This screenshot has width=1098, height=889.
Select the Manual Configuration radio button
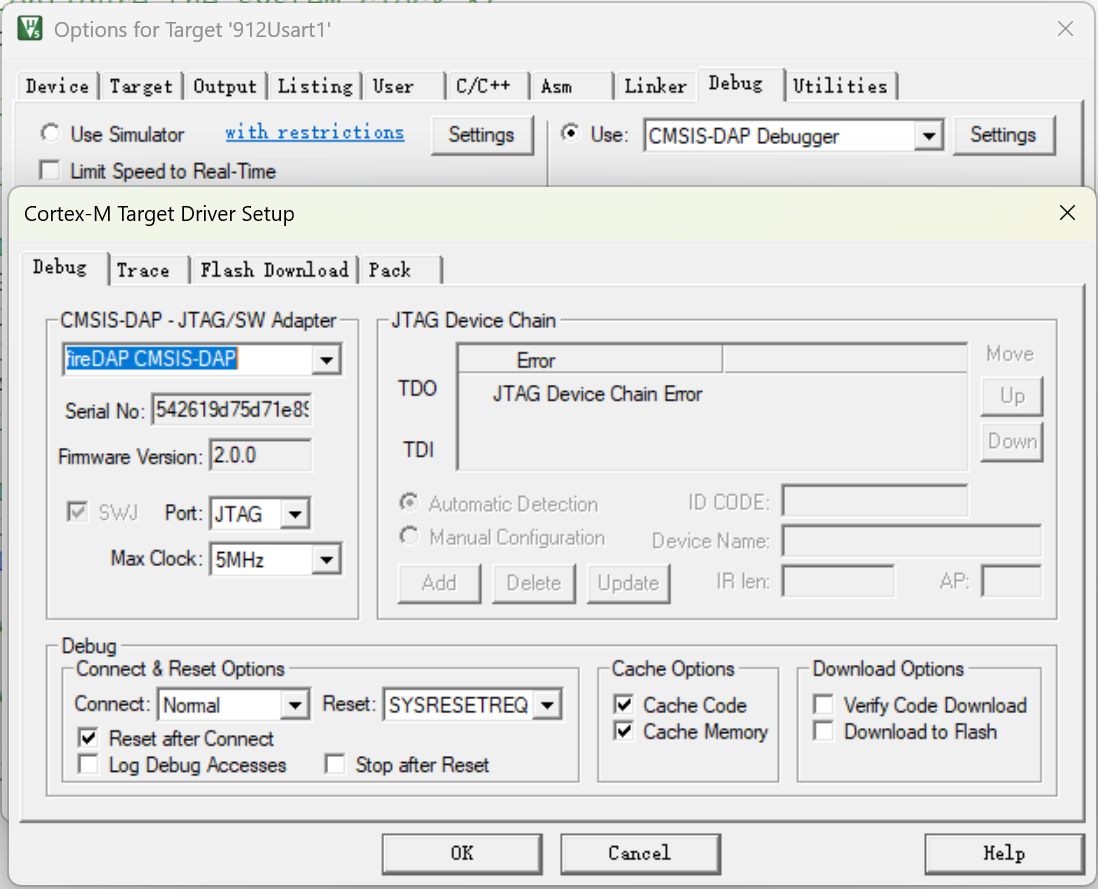409,536
